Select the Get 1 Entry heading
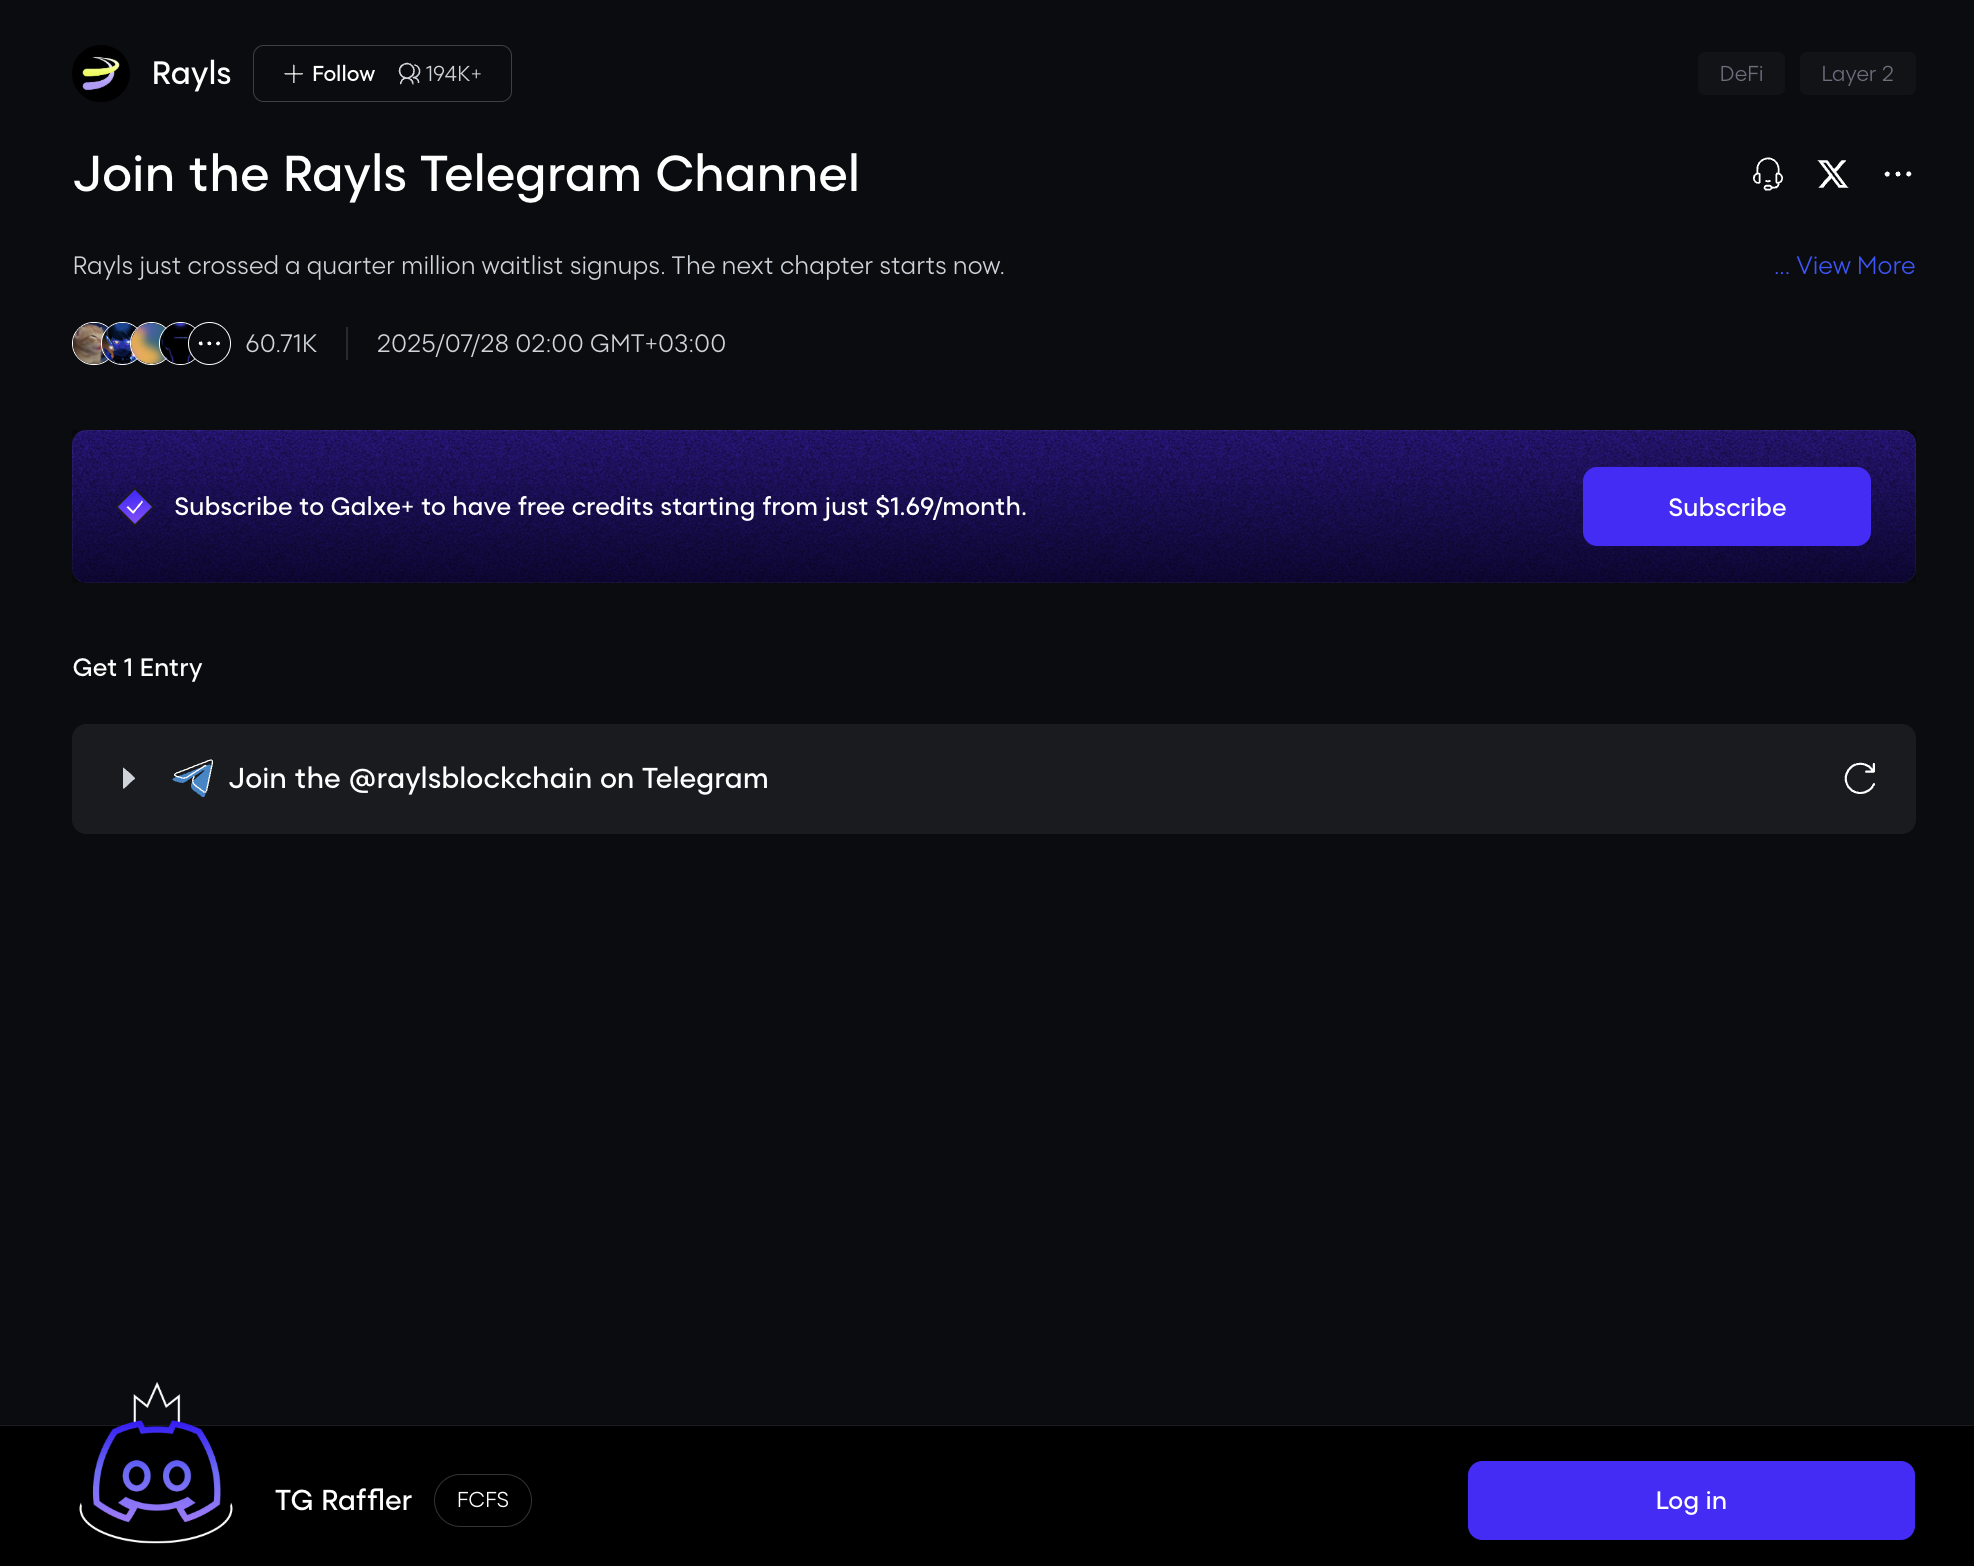This screenshot has height=1566, width=1974. 137,668
